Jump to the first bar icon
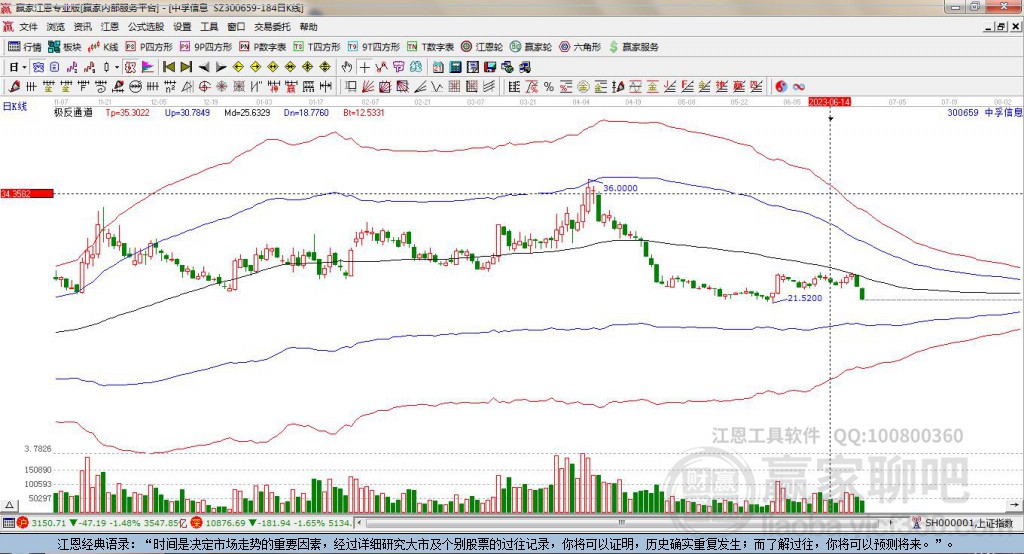The height and width of the screenshot is (554, 1024). (x=169, y=67)
